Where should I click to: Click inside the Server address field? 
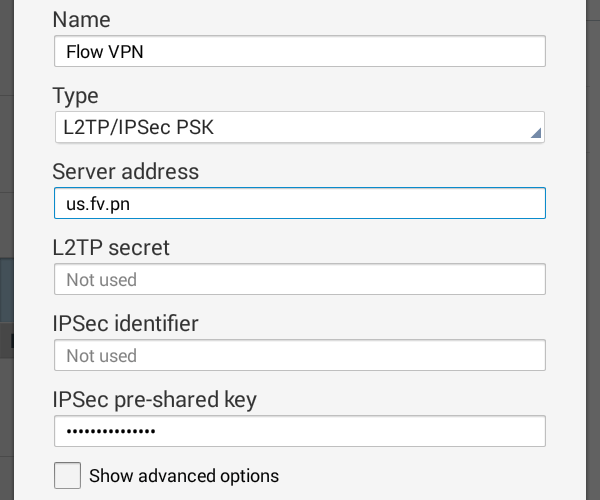coord(298,203)
